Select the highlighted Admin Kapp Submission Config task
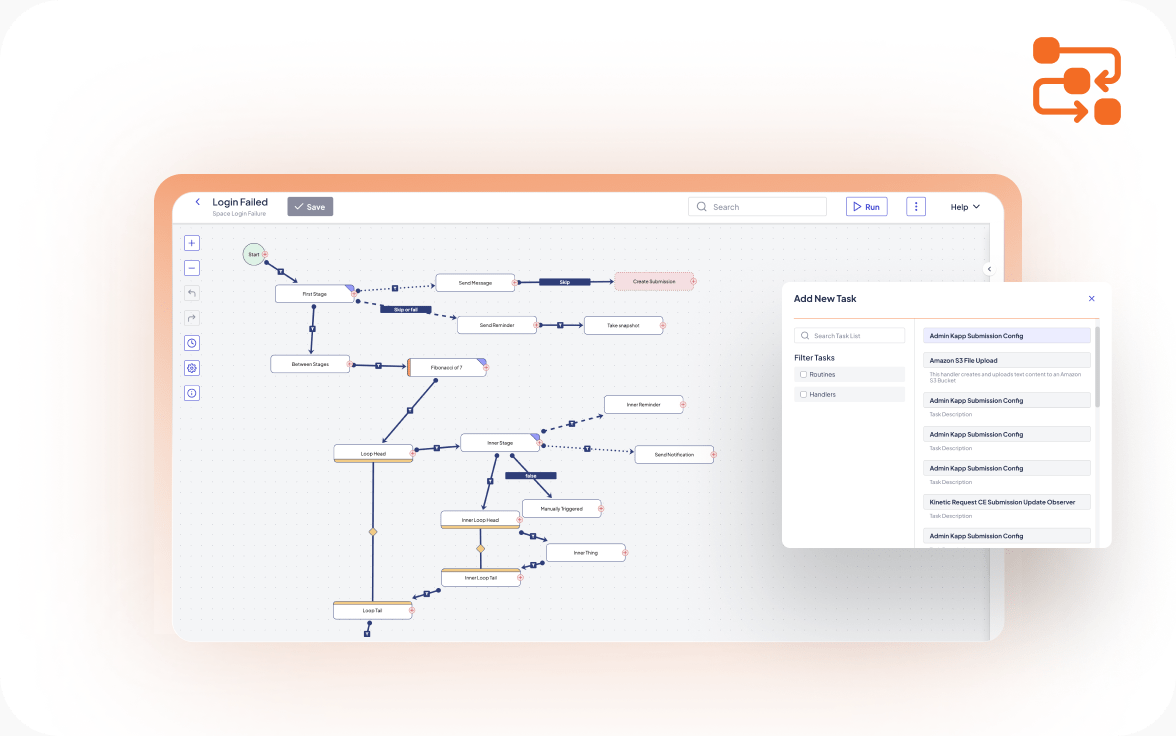1176x736 pixels. [1006, 335]
